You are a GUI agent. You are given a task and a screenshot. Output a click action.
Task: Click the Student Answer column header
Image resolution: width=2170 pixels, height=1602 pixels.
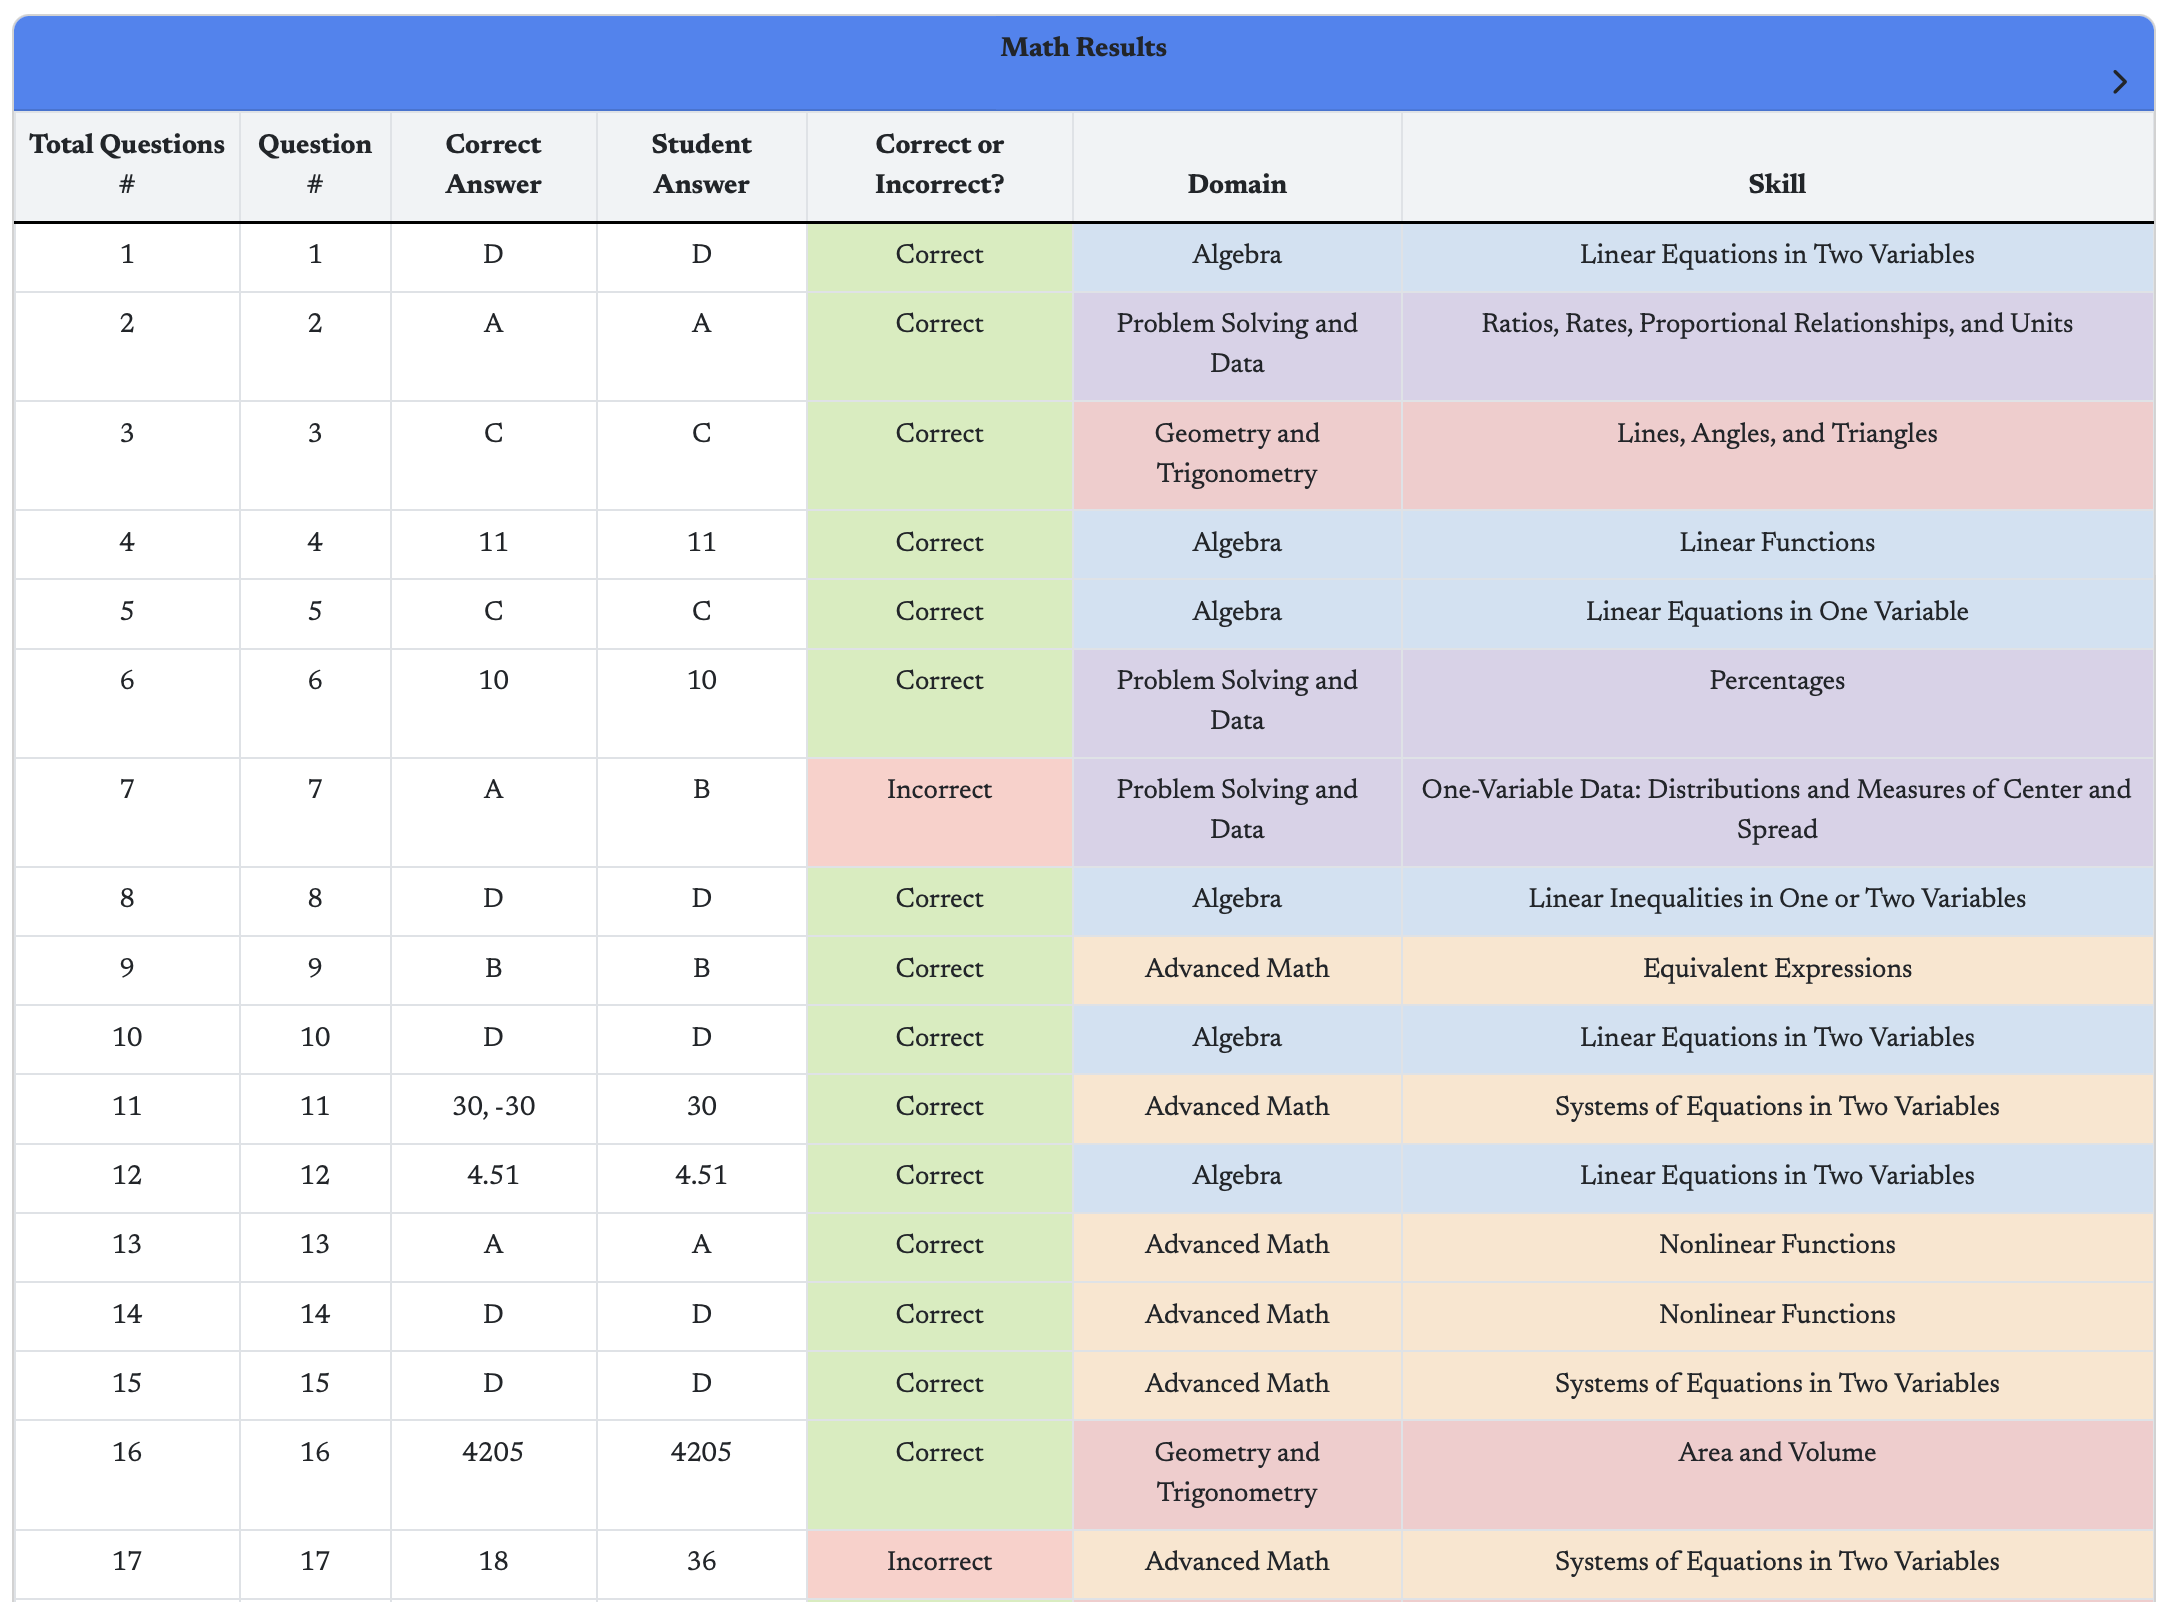pos(701,164)
